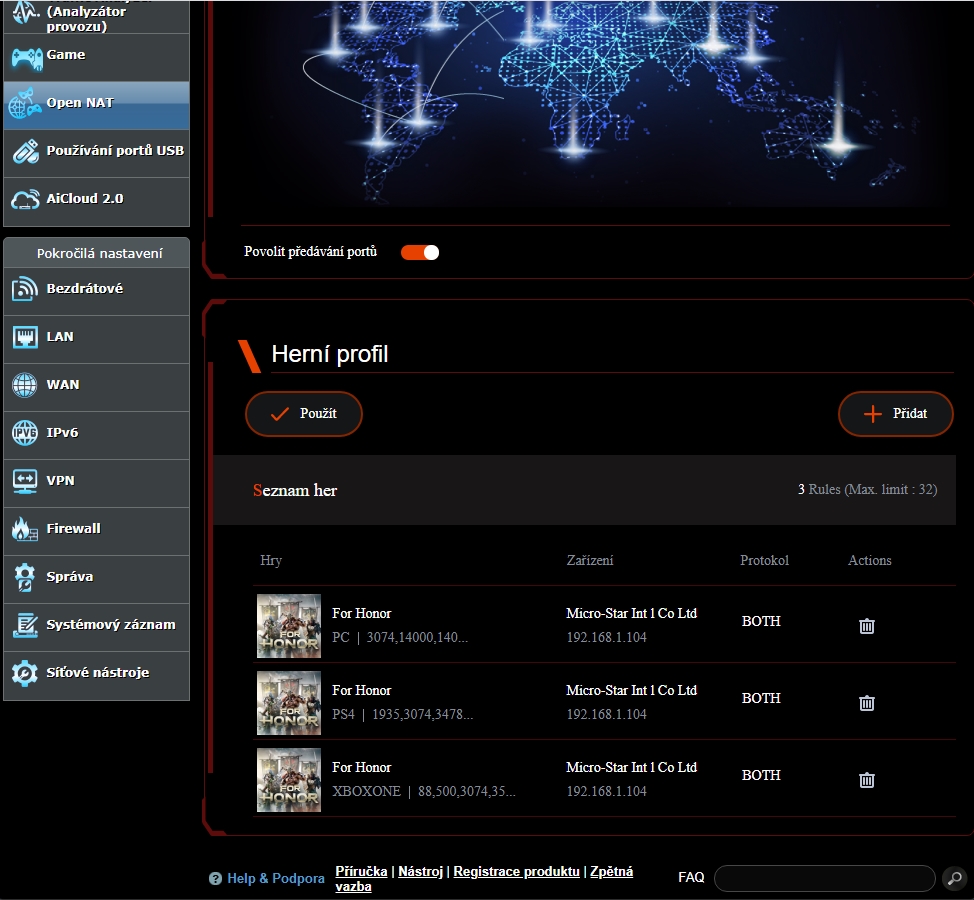The height and width of the screenshot is (900, 974).
Task: Delete the For Honor PC rule
Action: pos(867,626)
